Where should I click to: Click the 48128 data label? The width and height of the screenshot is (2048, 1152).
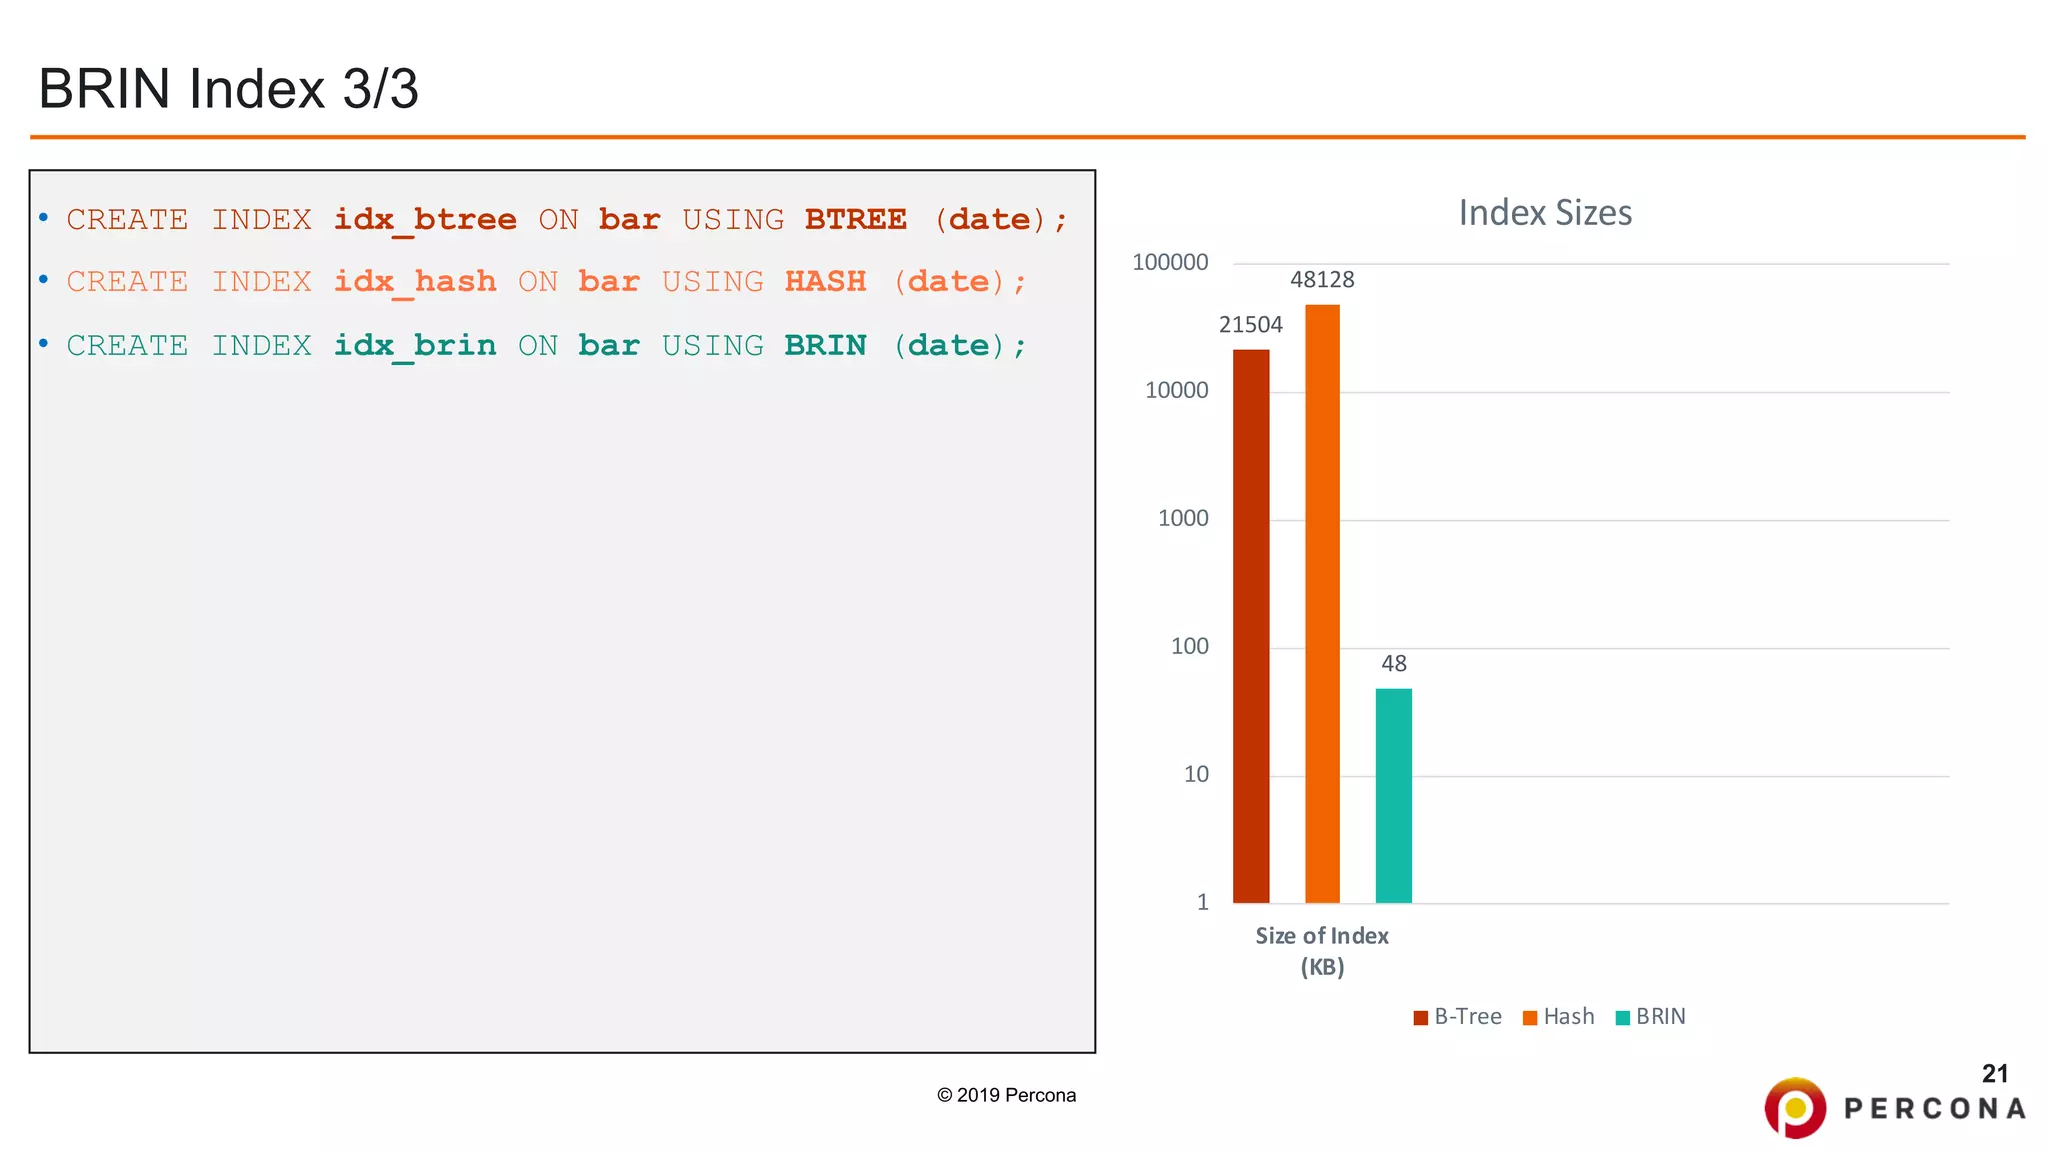tap(1322, 280)
